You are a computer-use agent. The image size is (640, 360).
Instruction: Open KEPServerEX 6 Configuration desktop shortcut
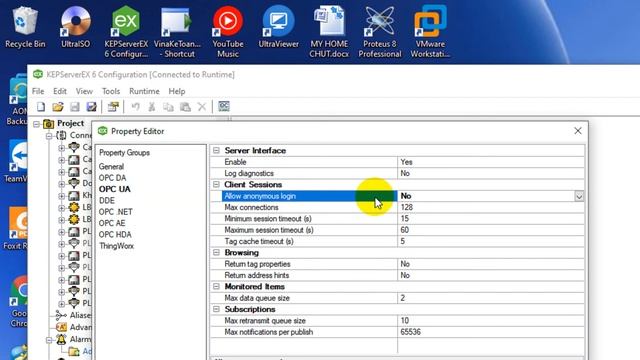coord(126,33)
